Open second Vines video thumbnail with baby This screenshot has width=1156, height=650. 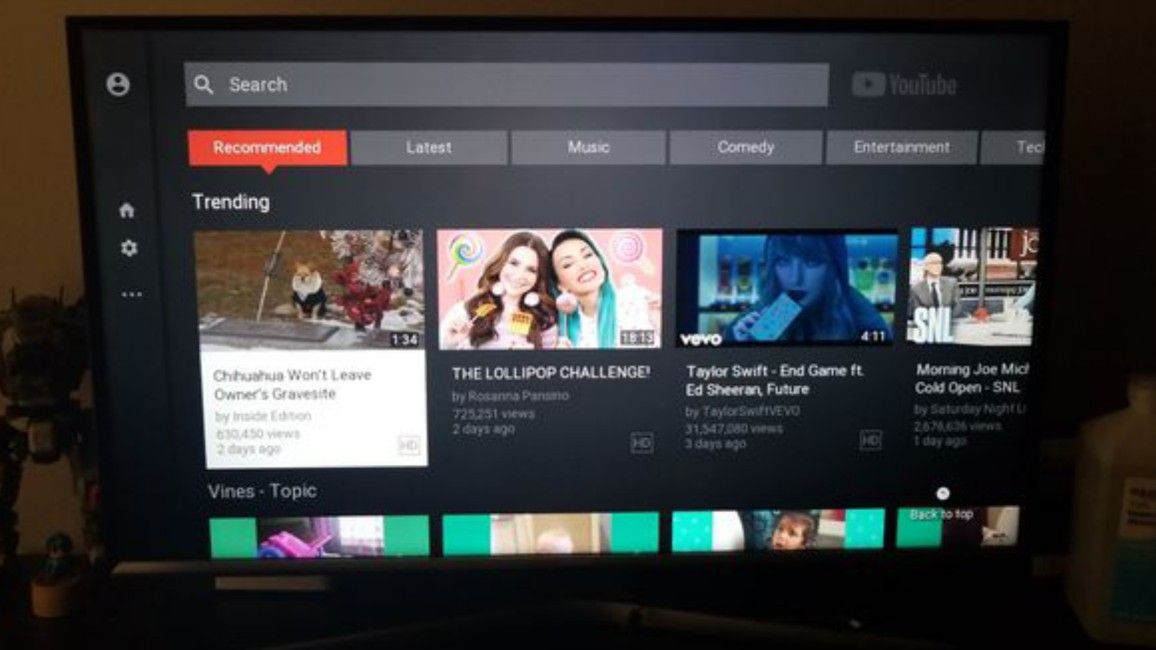click(550, 533)
